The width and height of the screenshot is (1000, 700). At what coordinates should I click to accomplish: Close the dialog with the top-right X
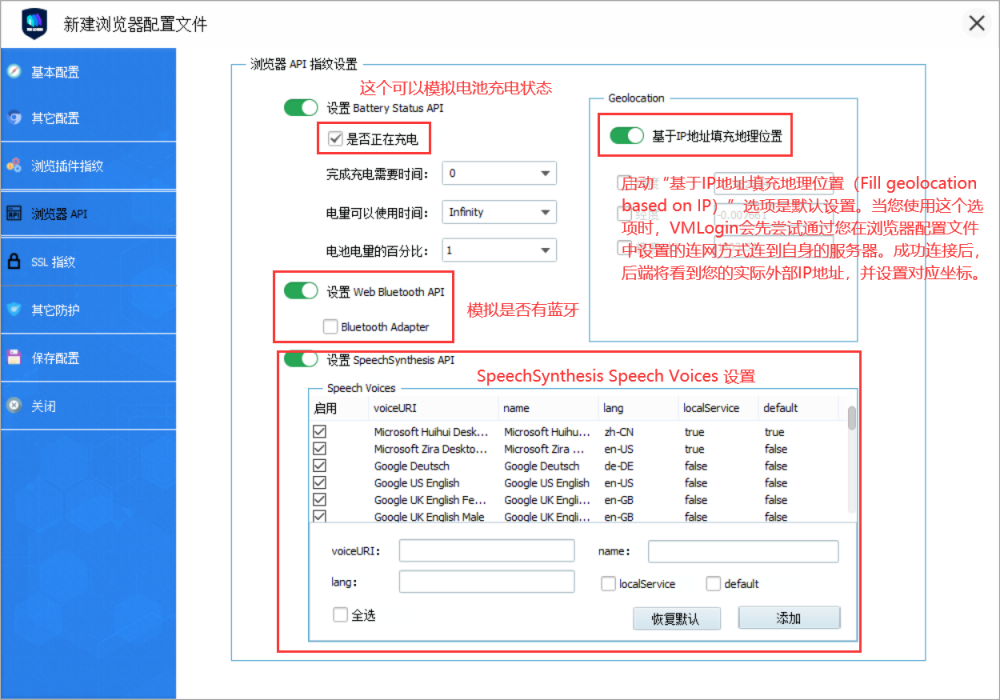click(976, 24)
